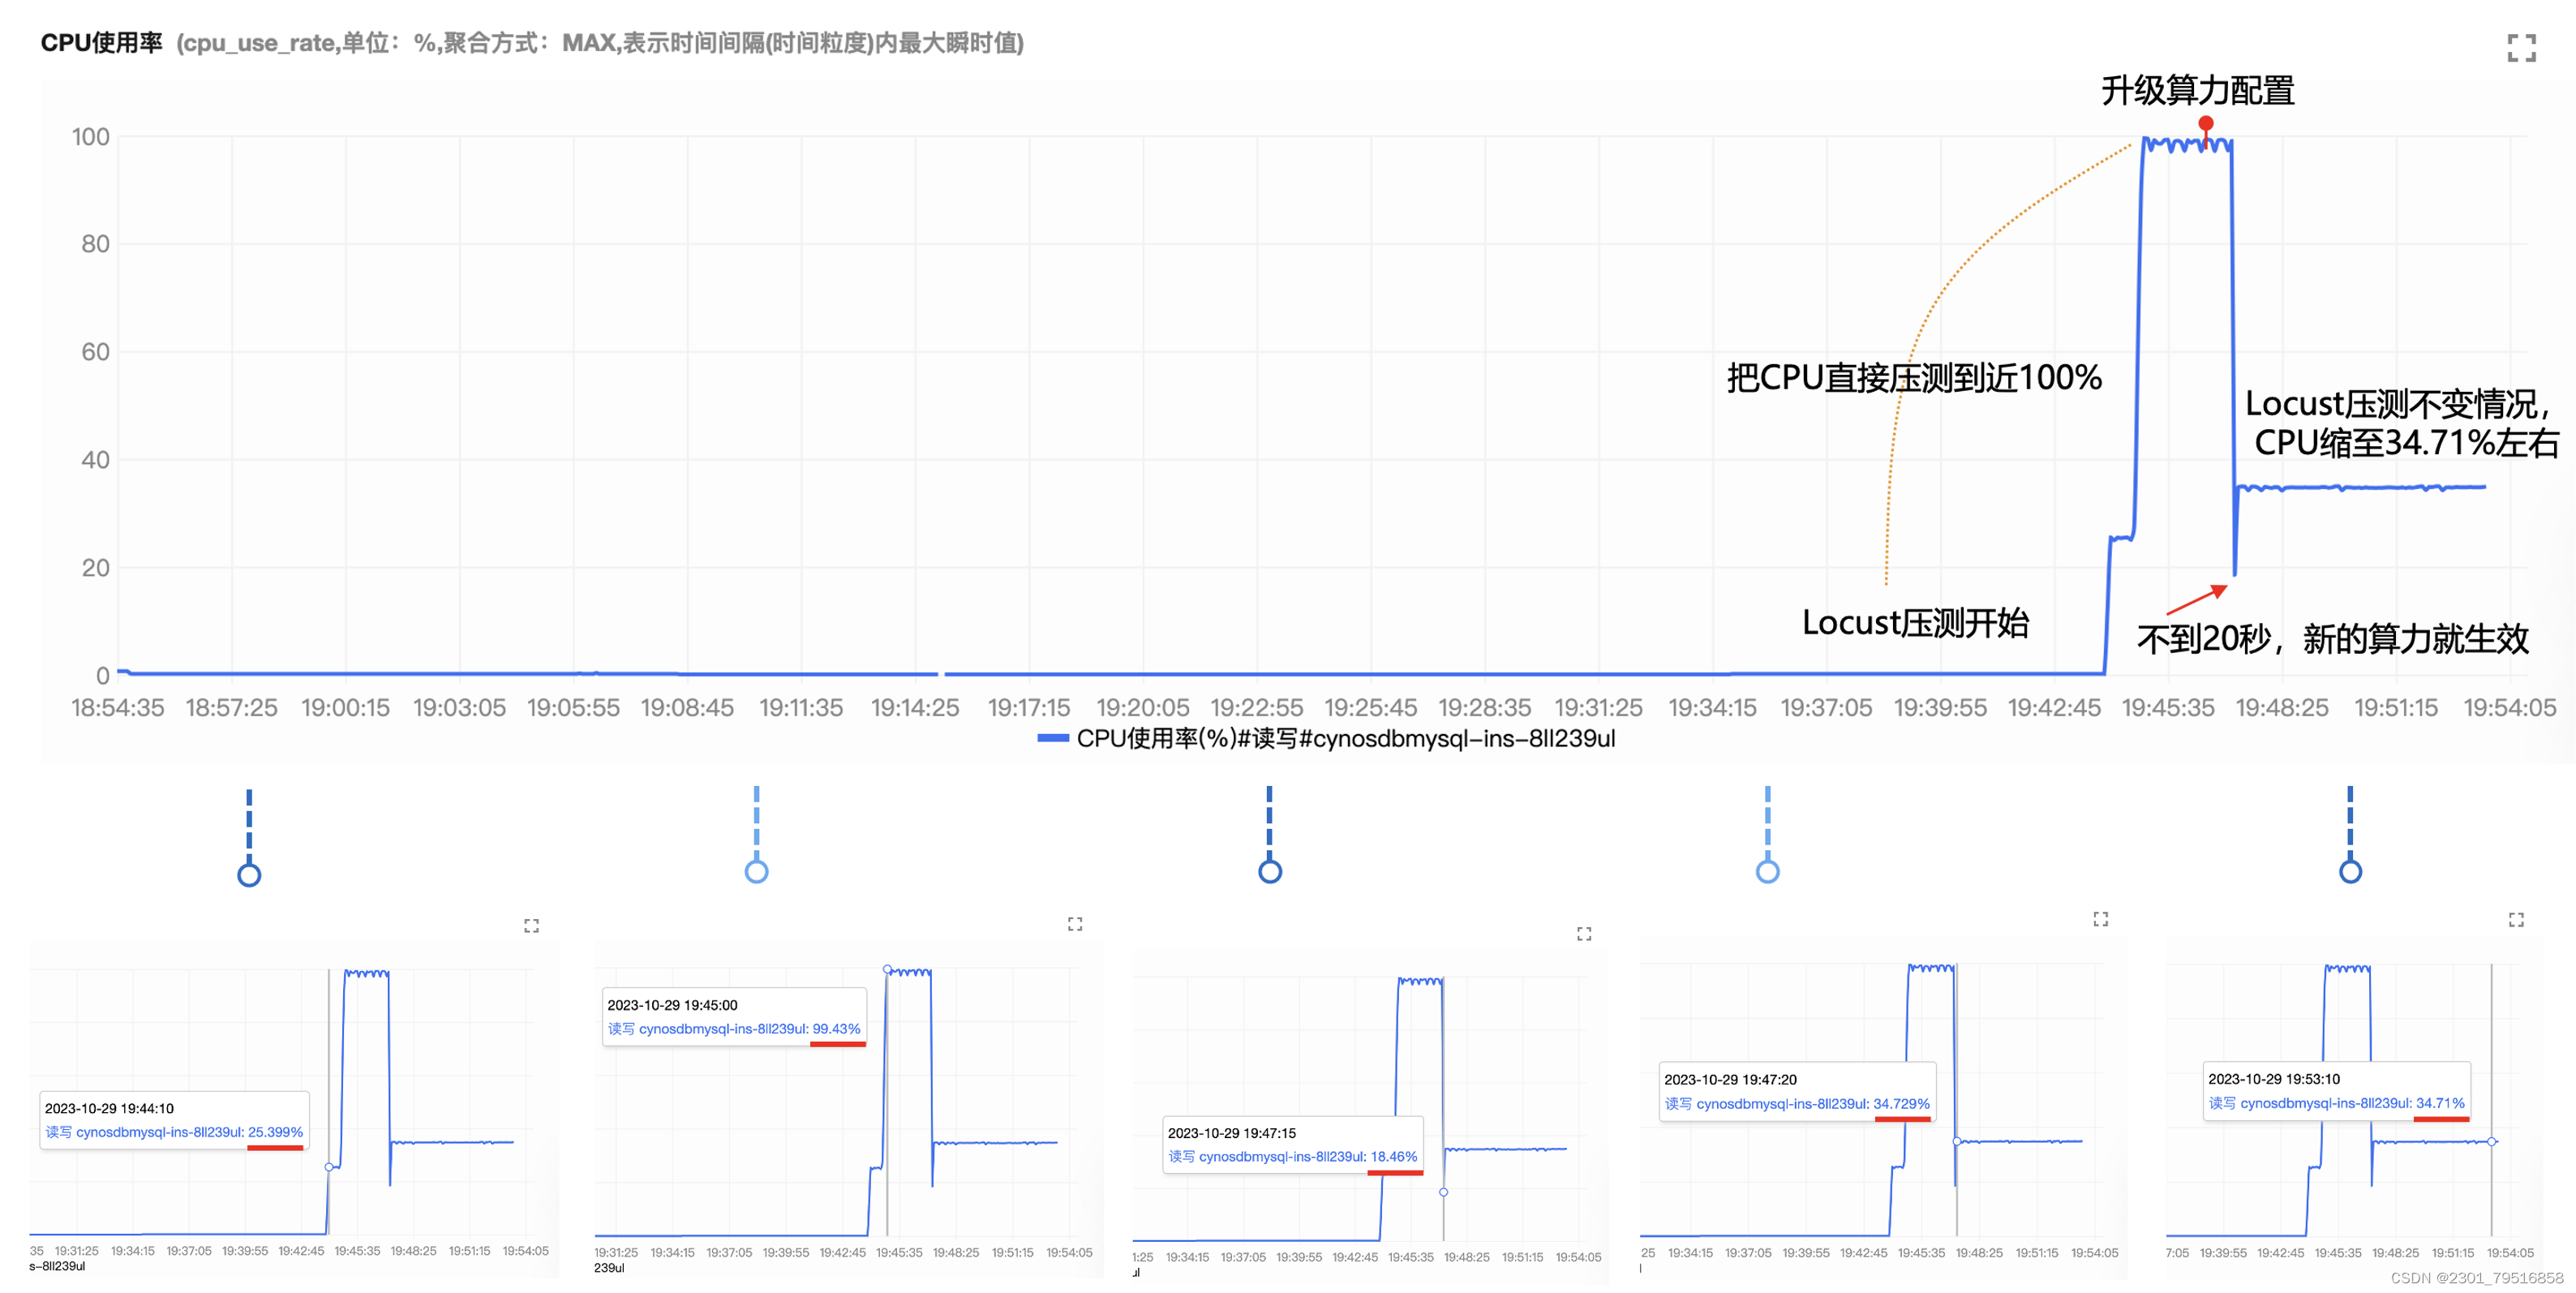Click tooltip timestamp 2023-10-29 19:47:15
The height and width of the screenshot is (1293, 2576).
[1232, 1133]
